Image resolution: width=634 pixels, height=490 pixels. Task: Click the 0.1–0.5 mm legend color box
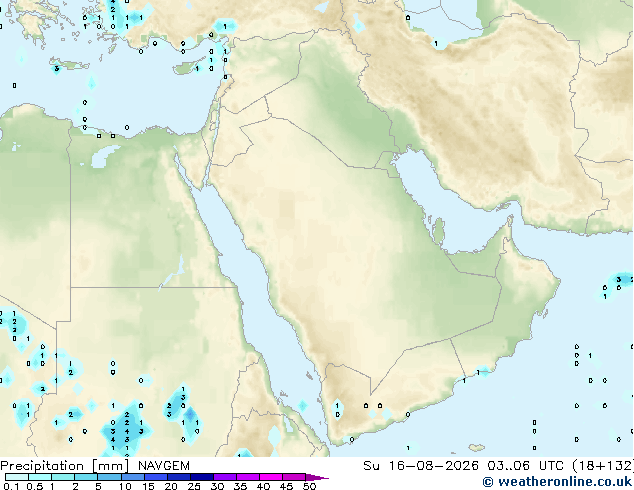(x=17, y=477)
